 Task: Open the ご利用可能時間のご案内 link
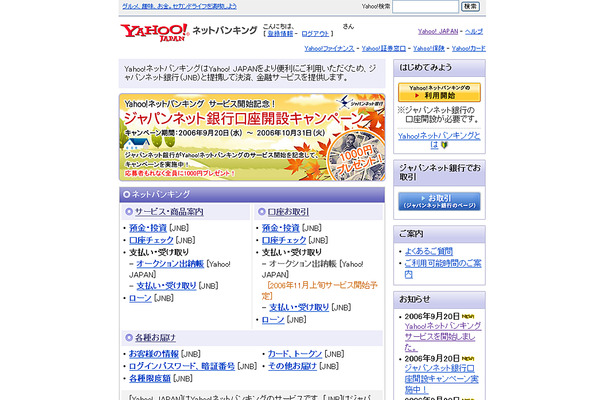443,269
